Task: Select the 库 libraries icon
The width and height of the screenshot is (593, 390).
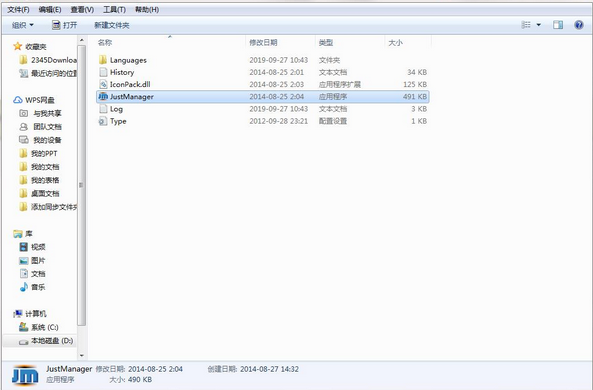Action: coord(18,234)
